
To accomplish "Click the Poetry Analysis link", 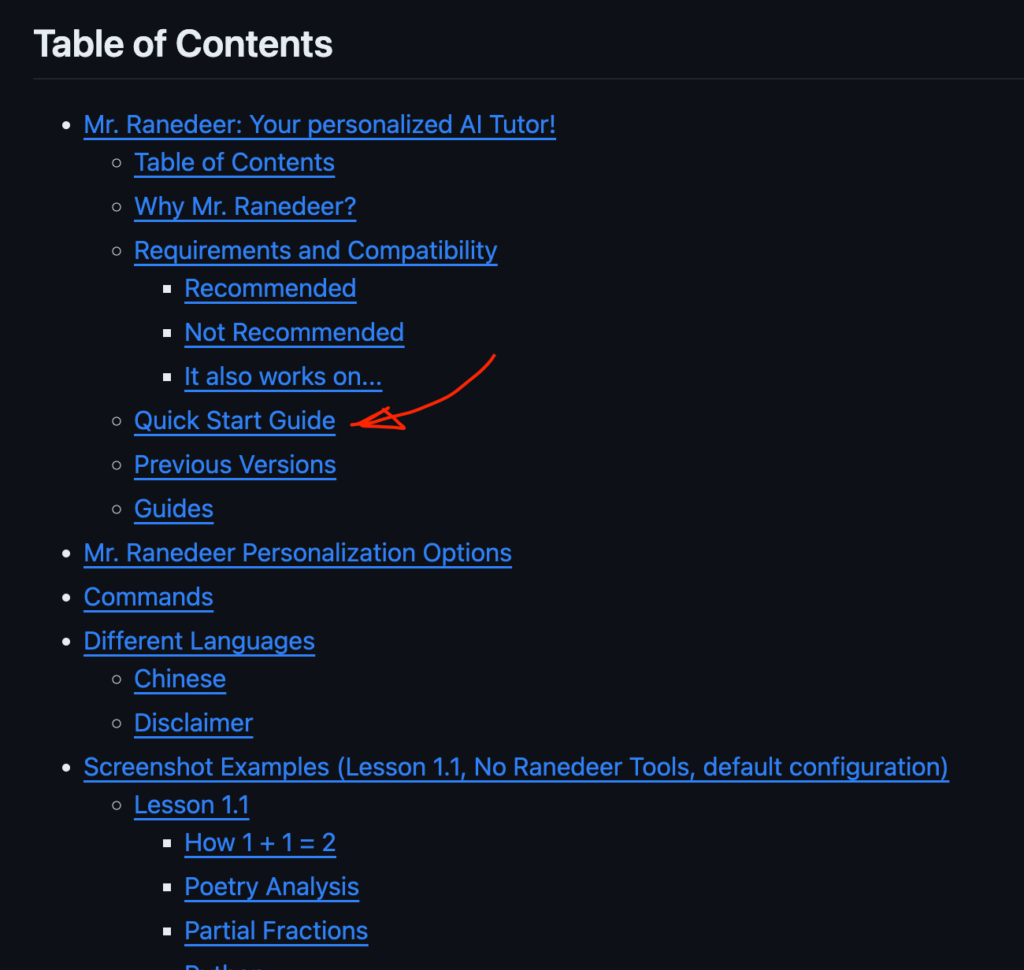I will pyautogui.click(x=272, y=887).
